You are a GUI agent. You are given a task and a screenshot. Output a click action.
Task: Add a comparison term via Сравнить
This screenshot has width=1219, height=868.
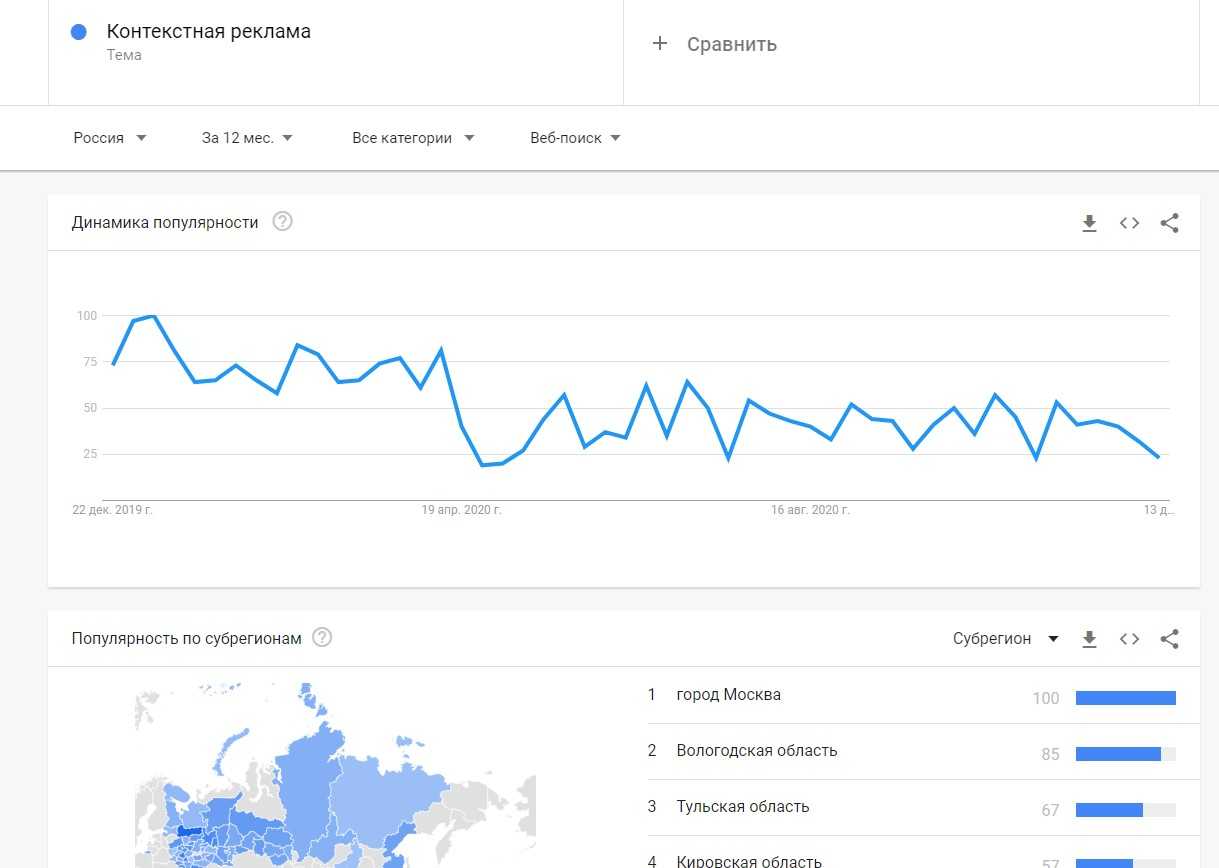(x=731, y=44)
